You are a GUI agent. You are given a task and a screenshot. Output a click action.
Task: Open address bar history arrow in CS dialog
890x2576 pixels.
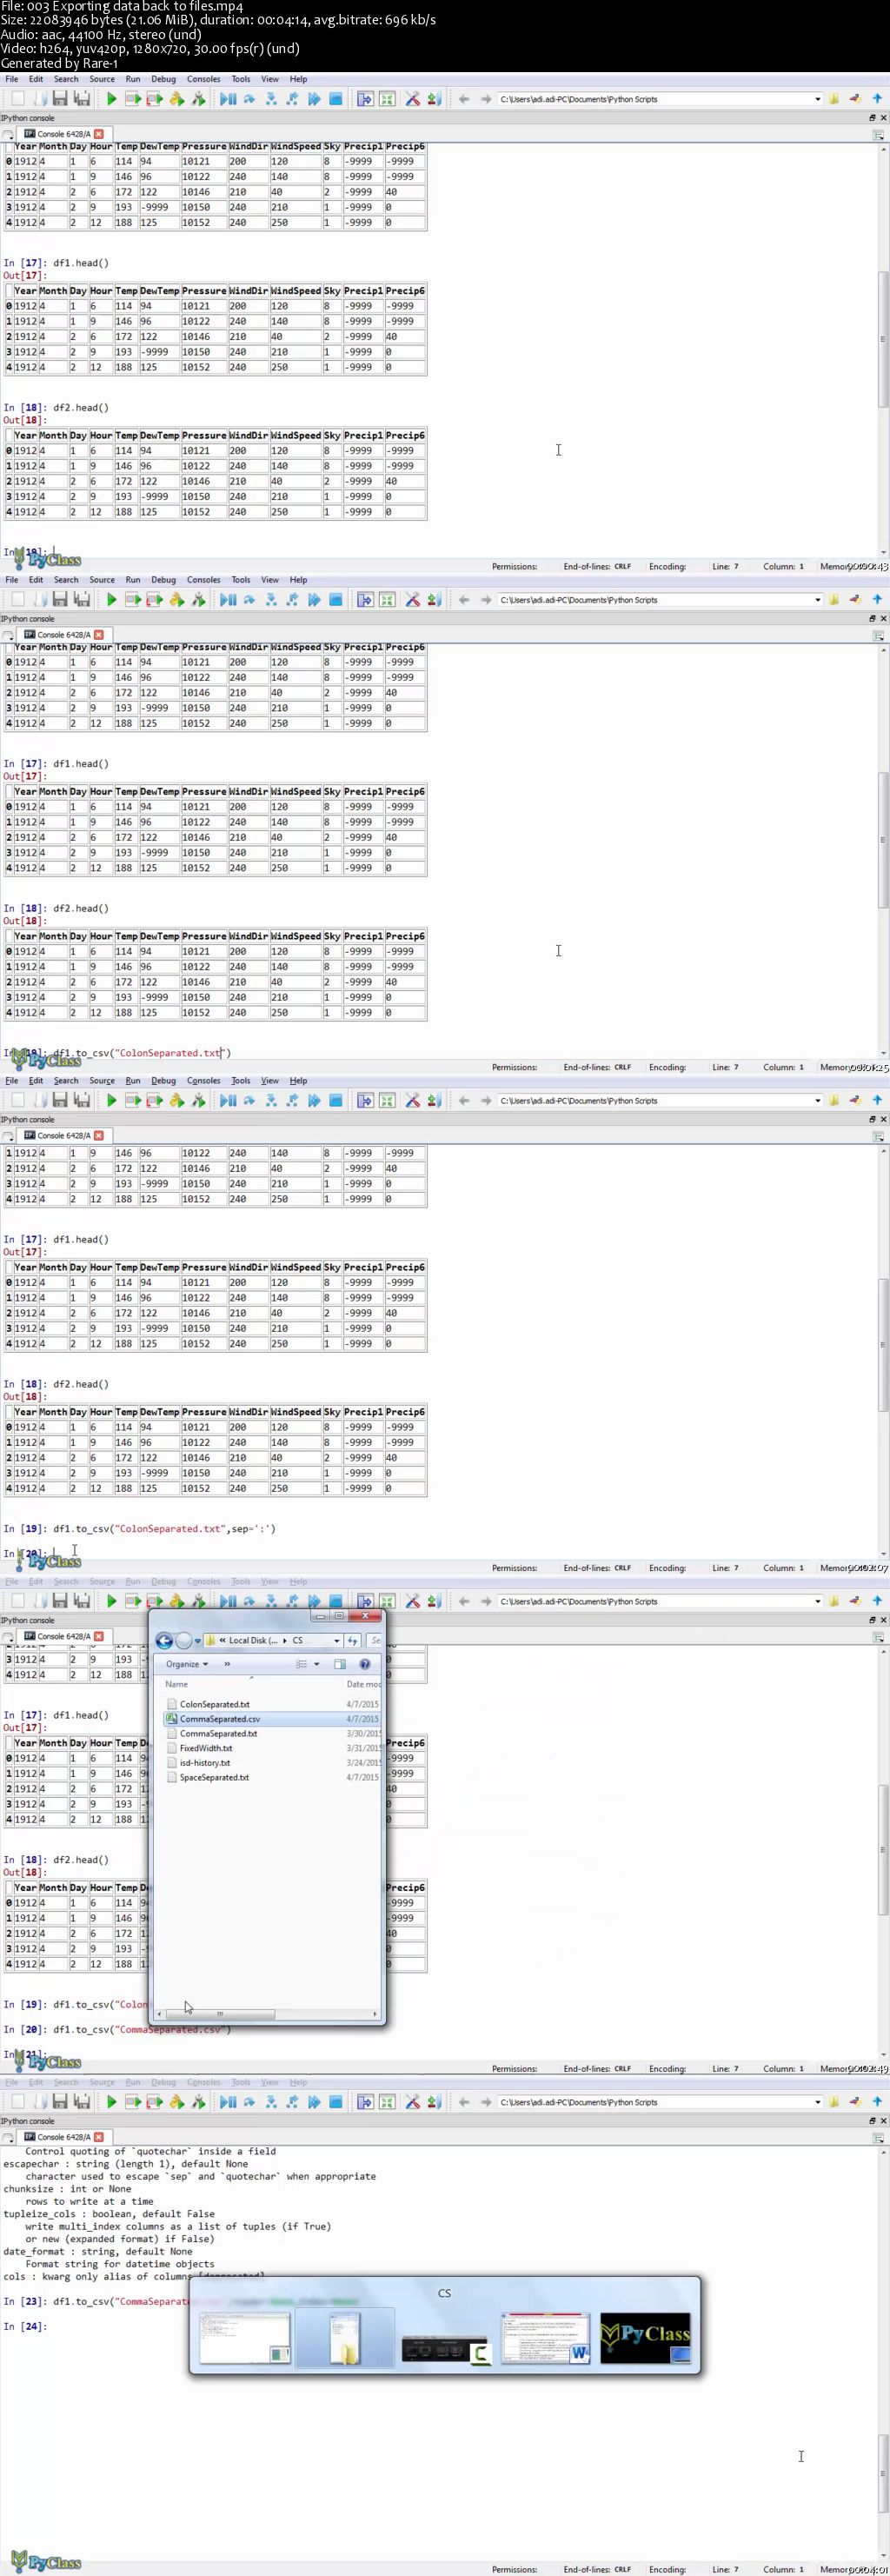(x=336, y=1640)
